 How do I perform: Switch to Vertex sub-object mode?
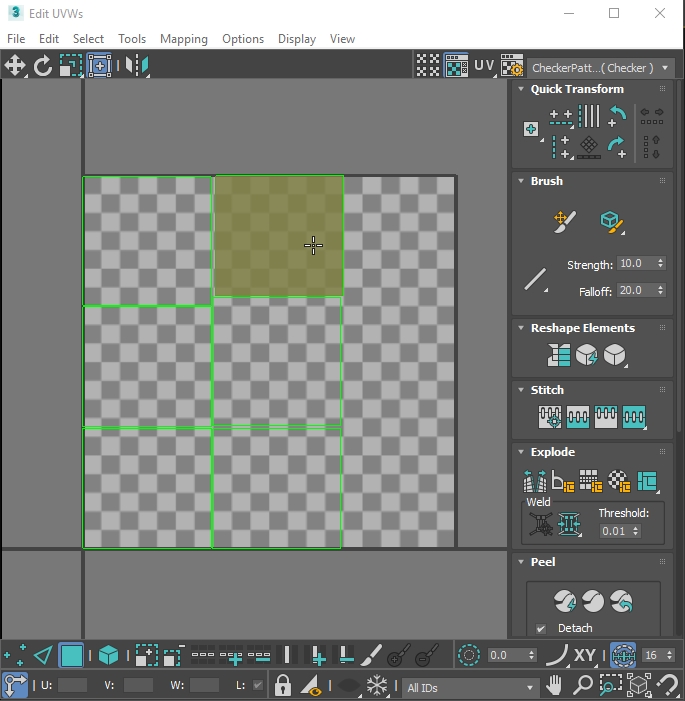pos(15,656)
